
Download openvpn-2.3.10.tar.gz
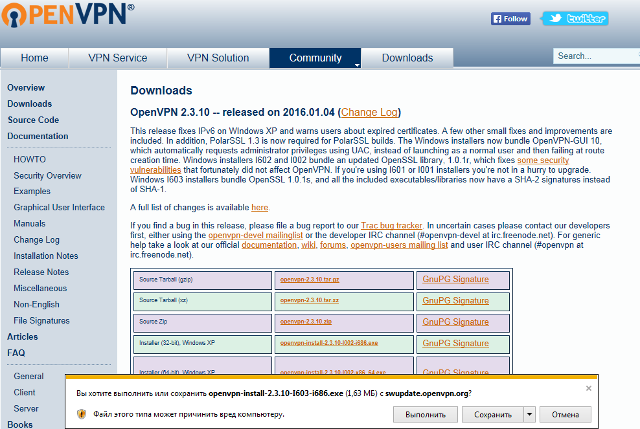click(309, 280)
